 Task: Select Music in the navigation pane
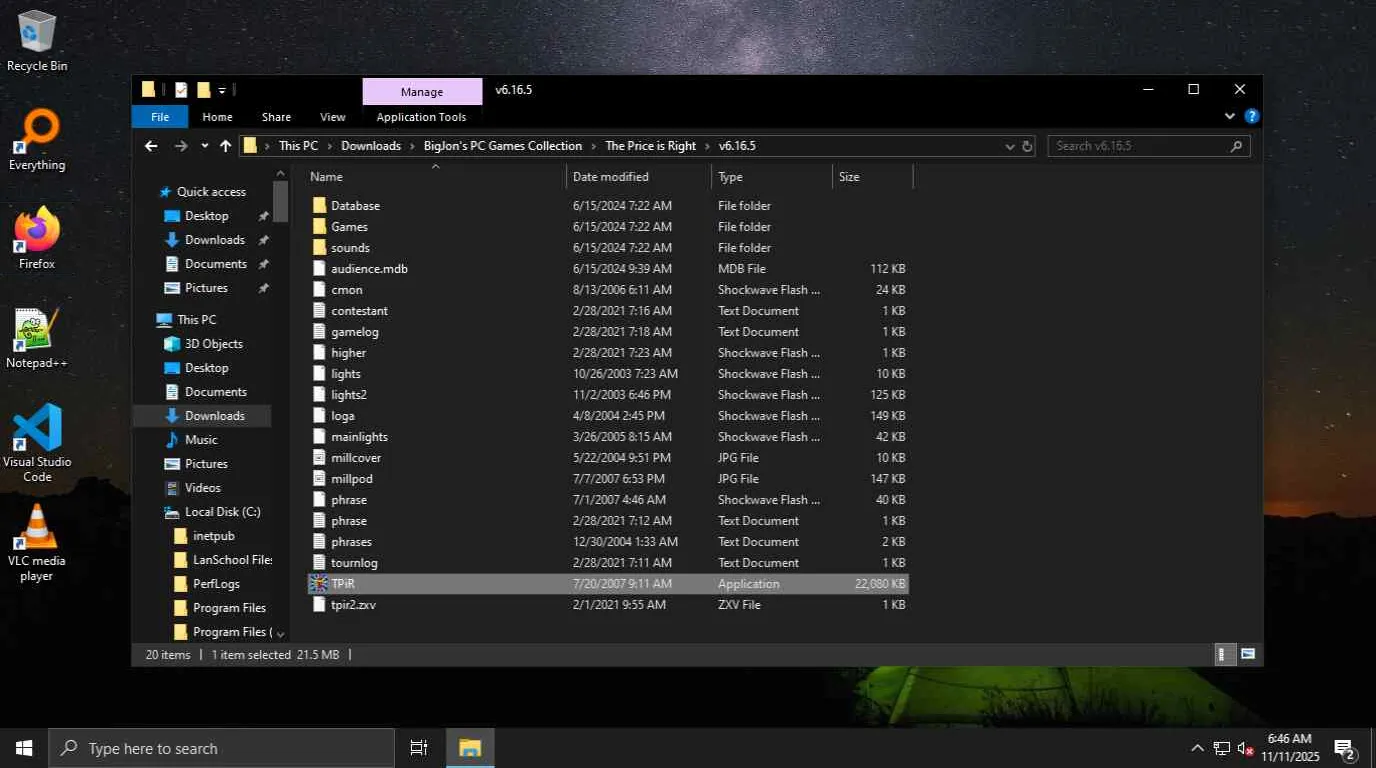click(201, 440)
